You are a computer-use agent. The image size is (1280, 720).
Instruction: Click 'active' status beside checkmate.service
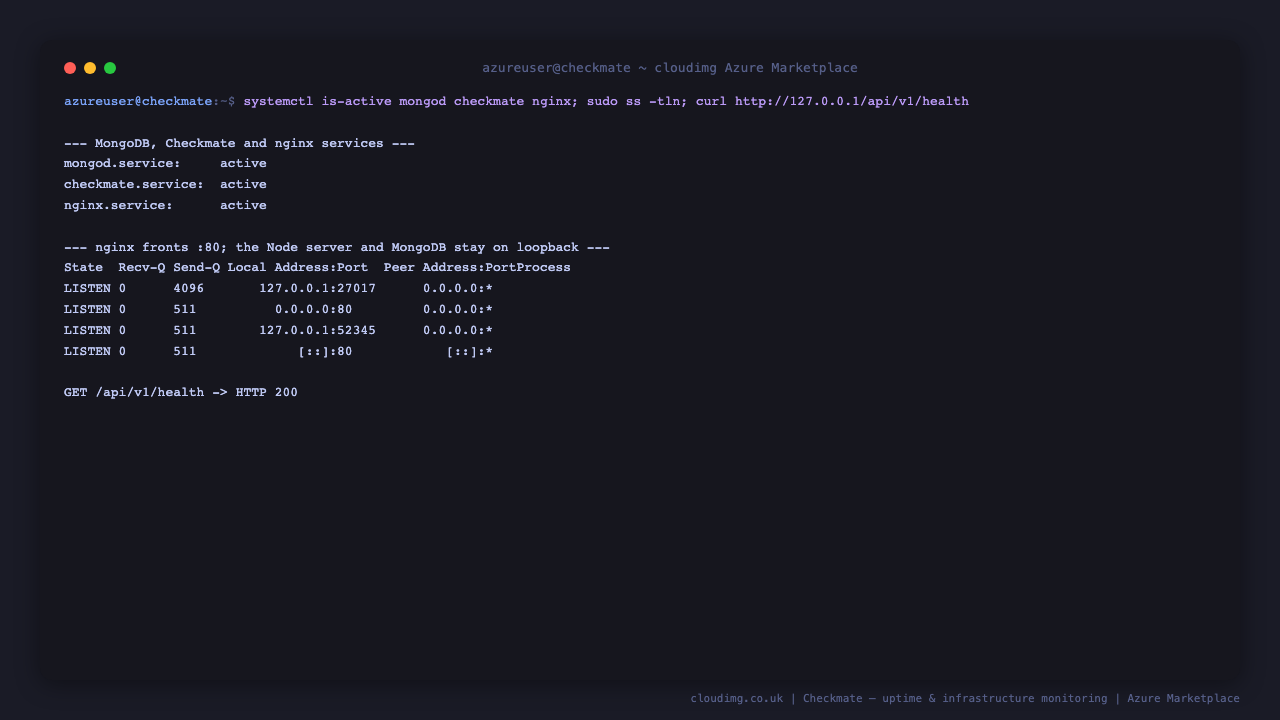click(243, 184)
